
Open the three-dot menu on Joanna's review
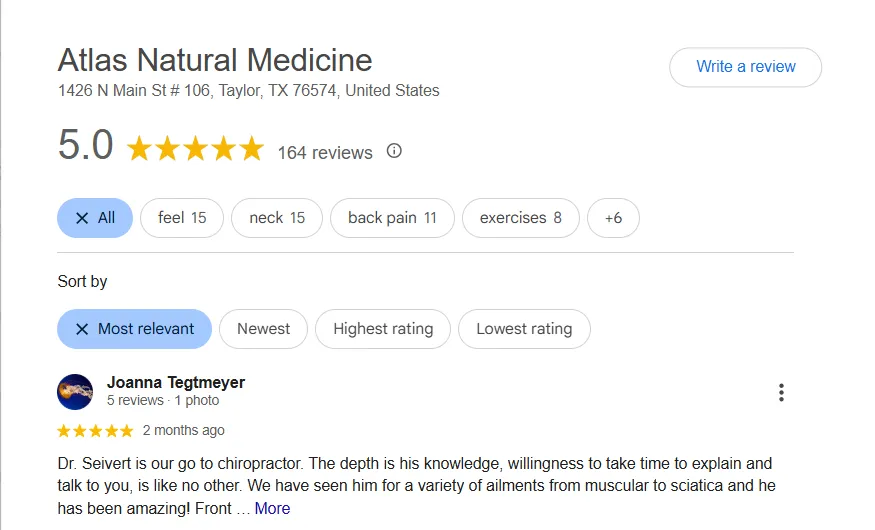(781, 393)
